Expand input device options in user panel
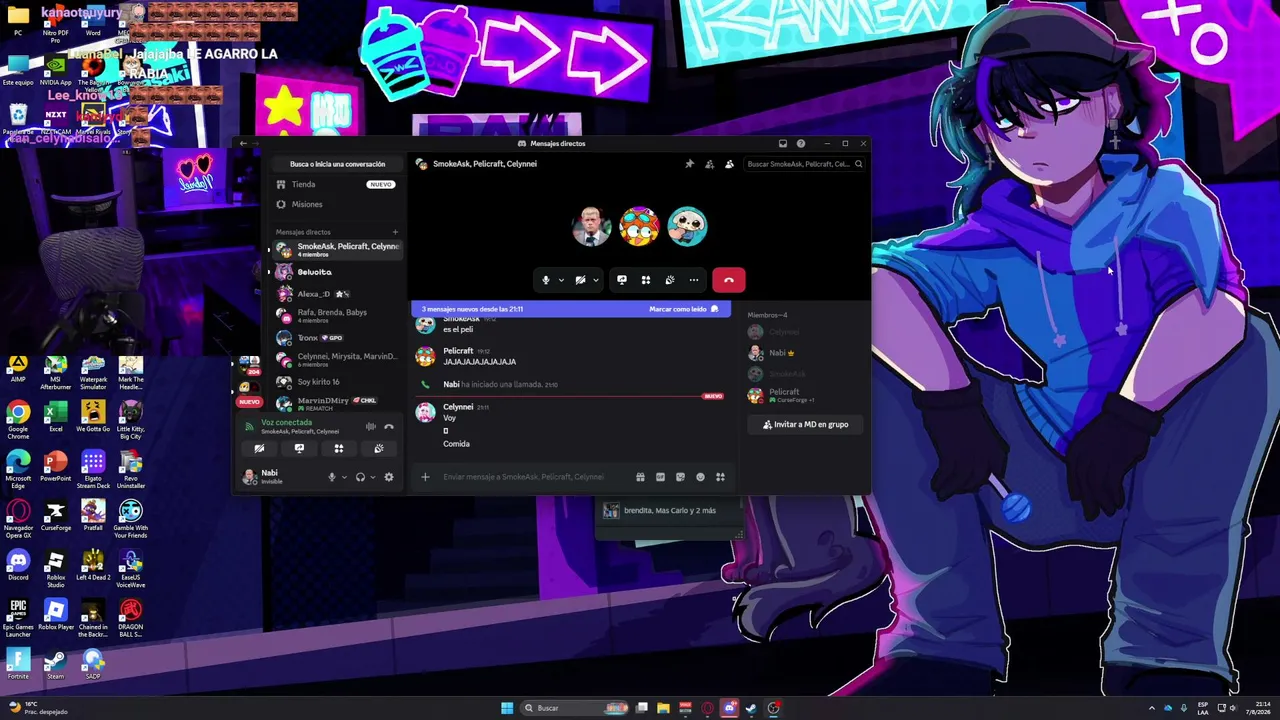Image resolution: width=1280 pixels, height=720 pixels. click(x=344, y=477)
